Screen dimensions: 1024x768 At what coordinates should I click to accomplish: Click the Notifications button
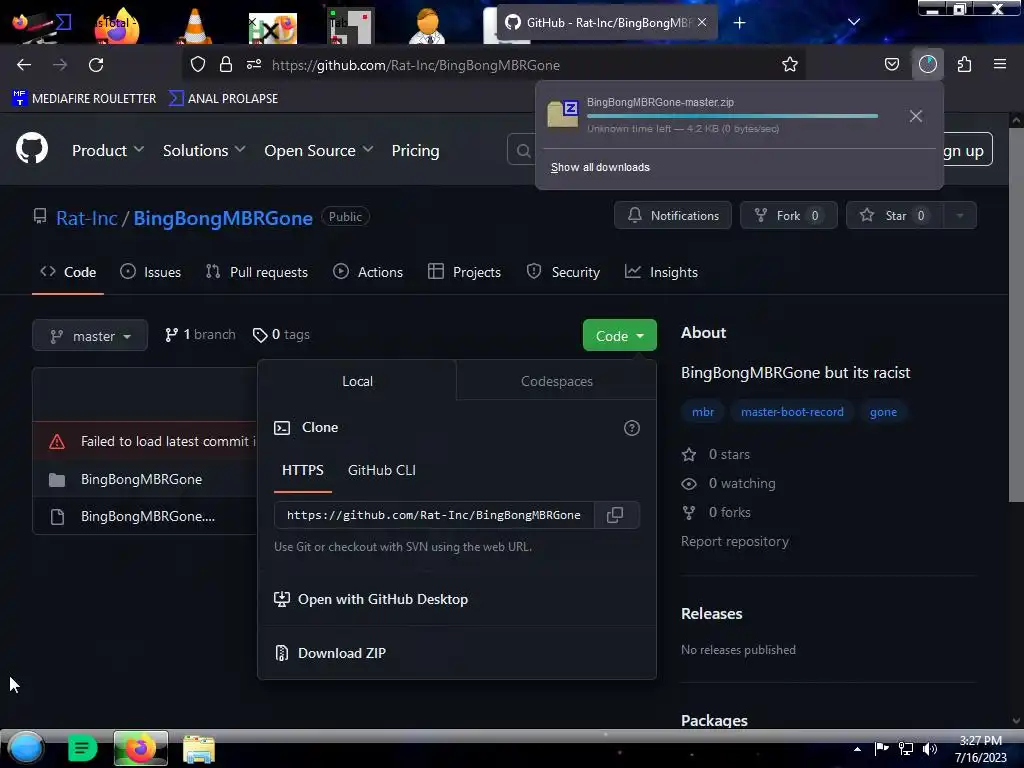point(673,216)
